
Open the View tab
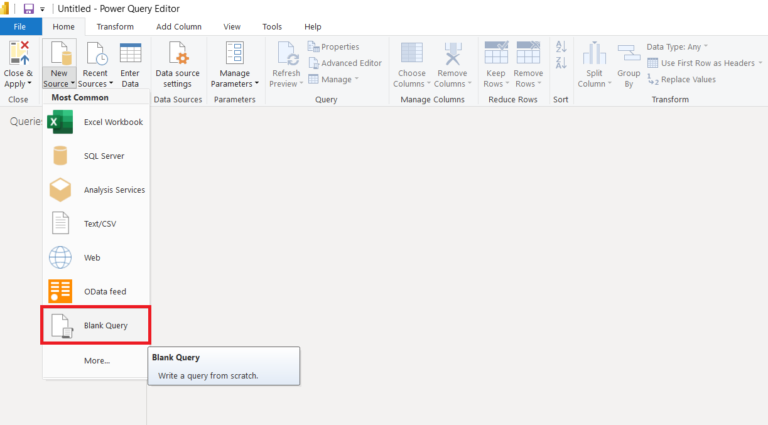coord(232,26)
